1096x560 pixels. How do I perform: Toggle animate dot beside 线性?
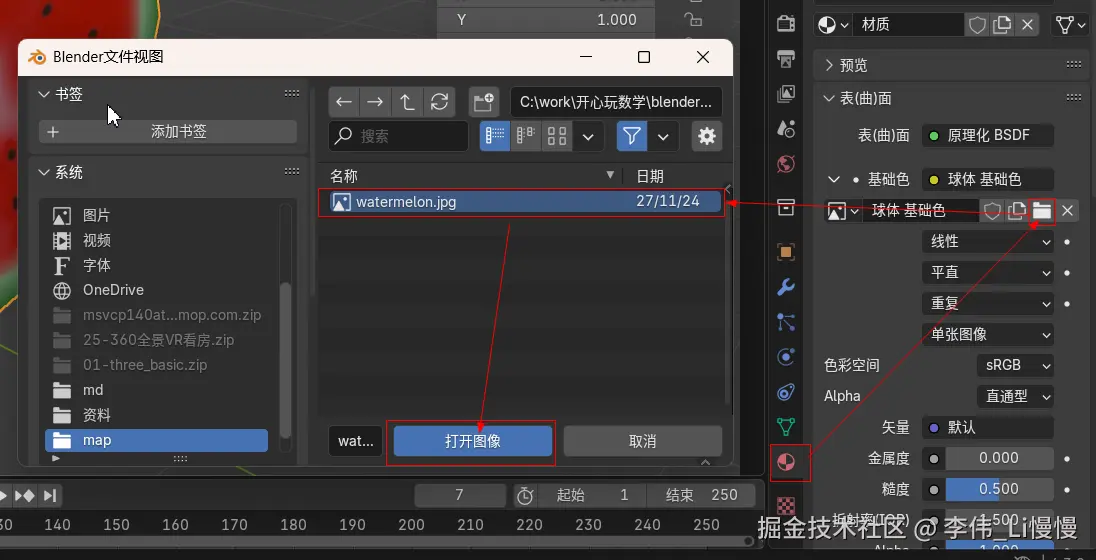pyautogui.click(x=1067, y=242)
